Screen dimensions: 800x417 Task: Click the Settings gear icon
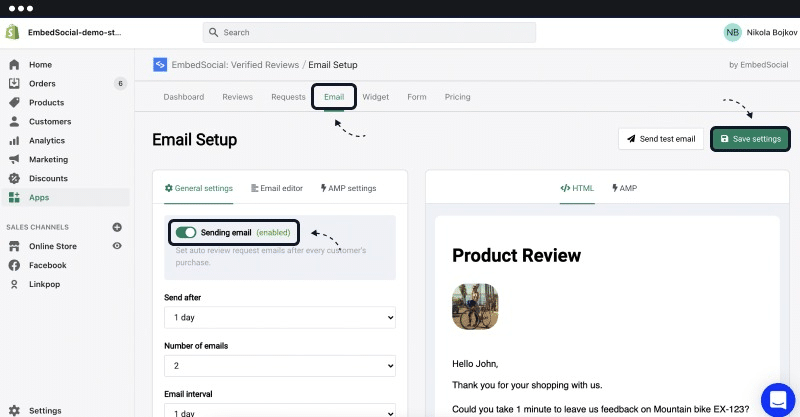(14, 410)
